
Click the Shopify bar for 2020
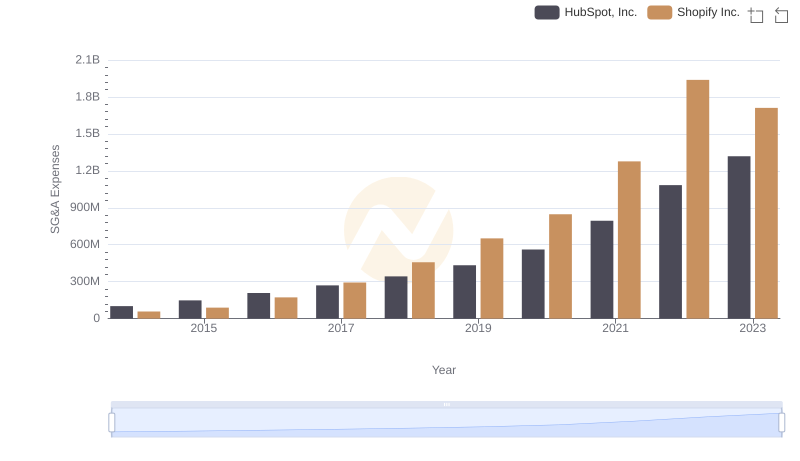tap(560, 266)
